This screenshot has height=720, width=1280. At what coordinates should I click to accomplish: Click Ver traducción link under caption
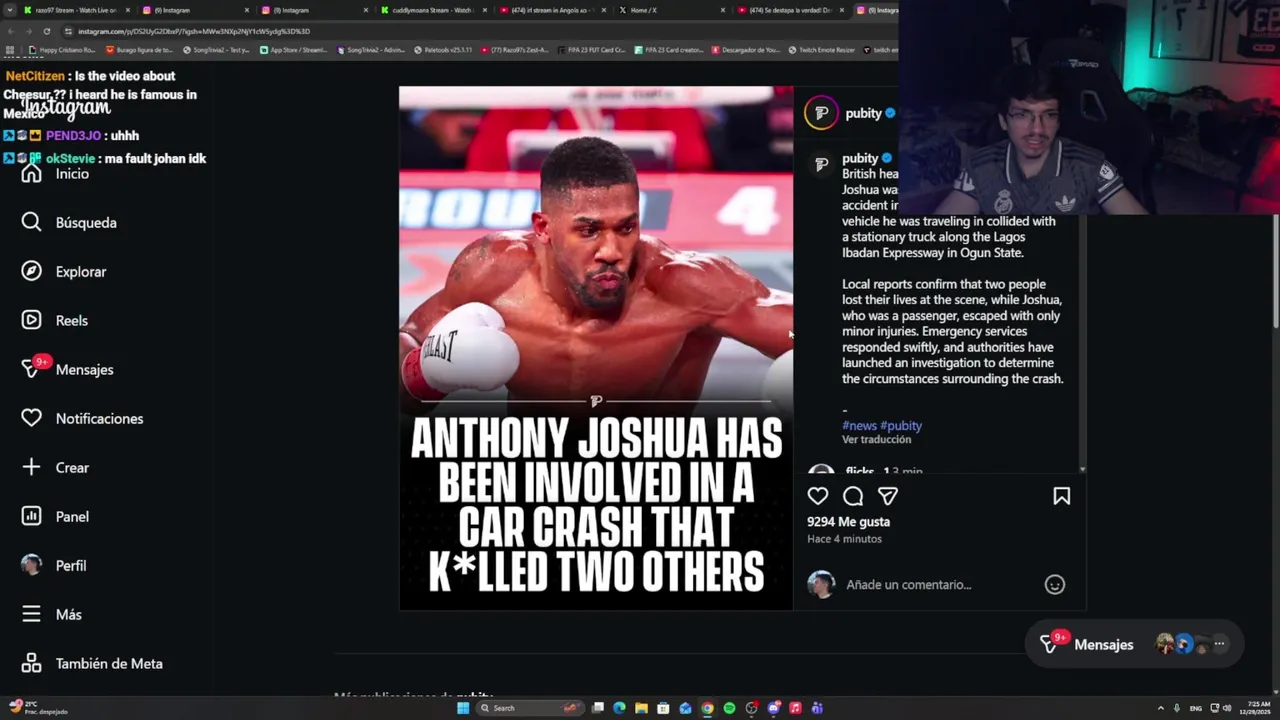(876, 440)
